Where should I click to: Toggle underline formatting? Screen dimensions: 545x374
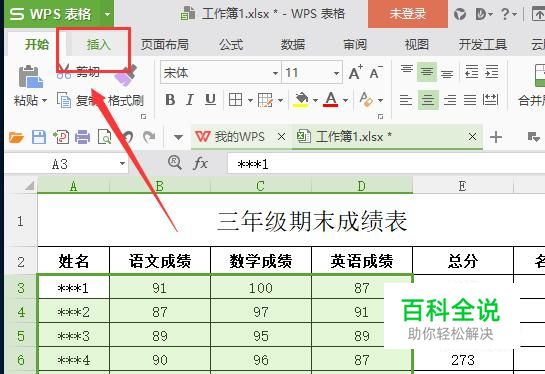[210, 100]
